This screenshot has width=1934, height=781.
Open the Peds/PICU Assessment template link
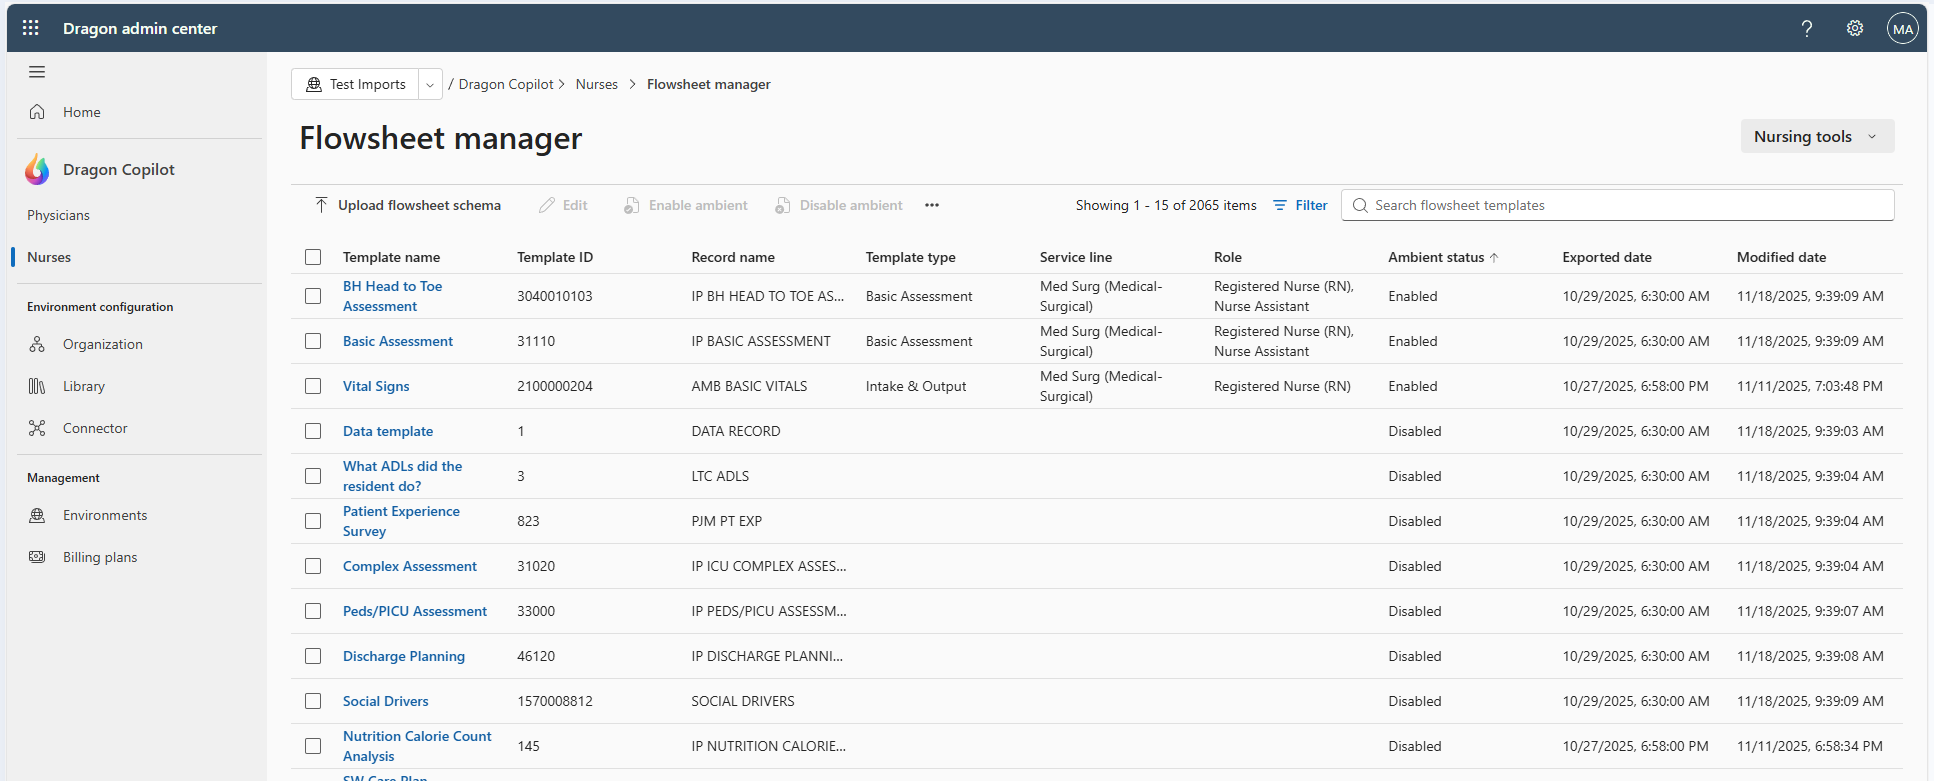pyautogui.click(x=415, y=611)
